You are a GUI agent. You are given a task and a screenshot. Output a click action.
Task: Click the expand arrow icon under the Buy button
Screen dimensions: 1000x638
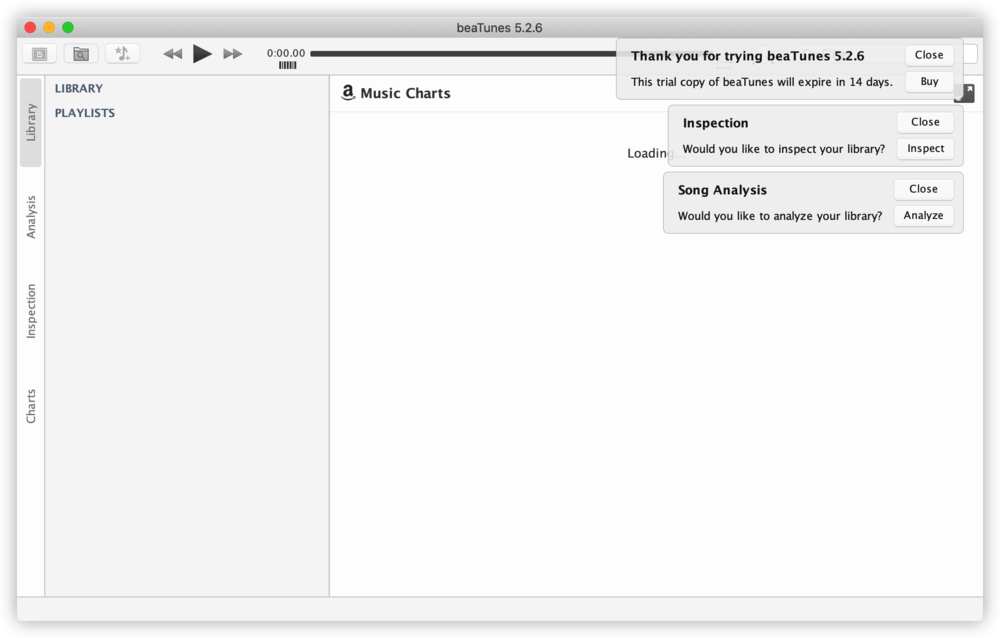tap(965, 94)
